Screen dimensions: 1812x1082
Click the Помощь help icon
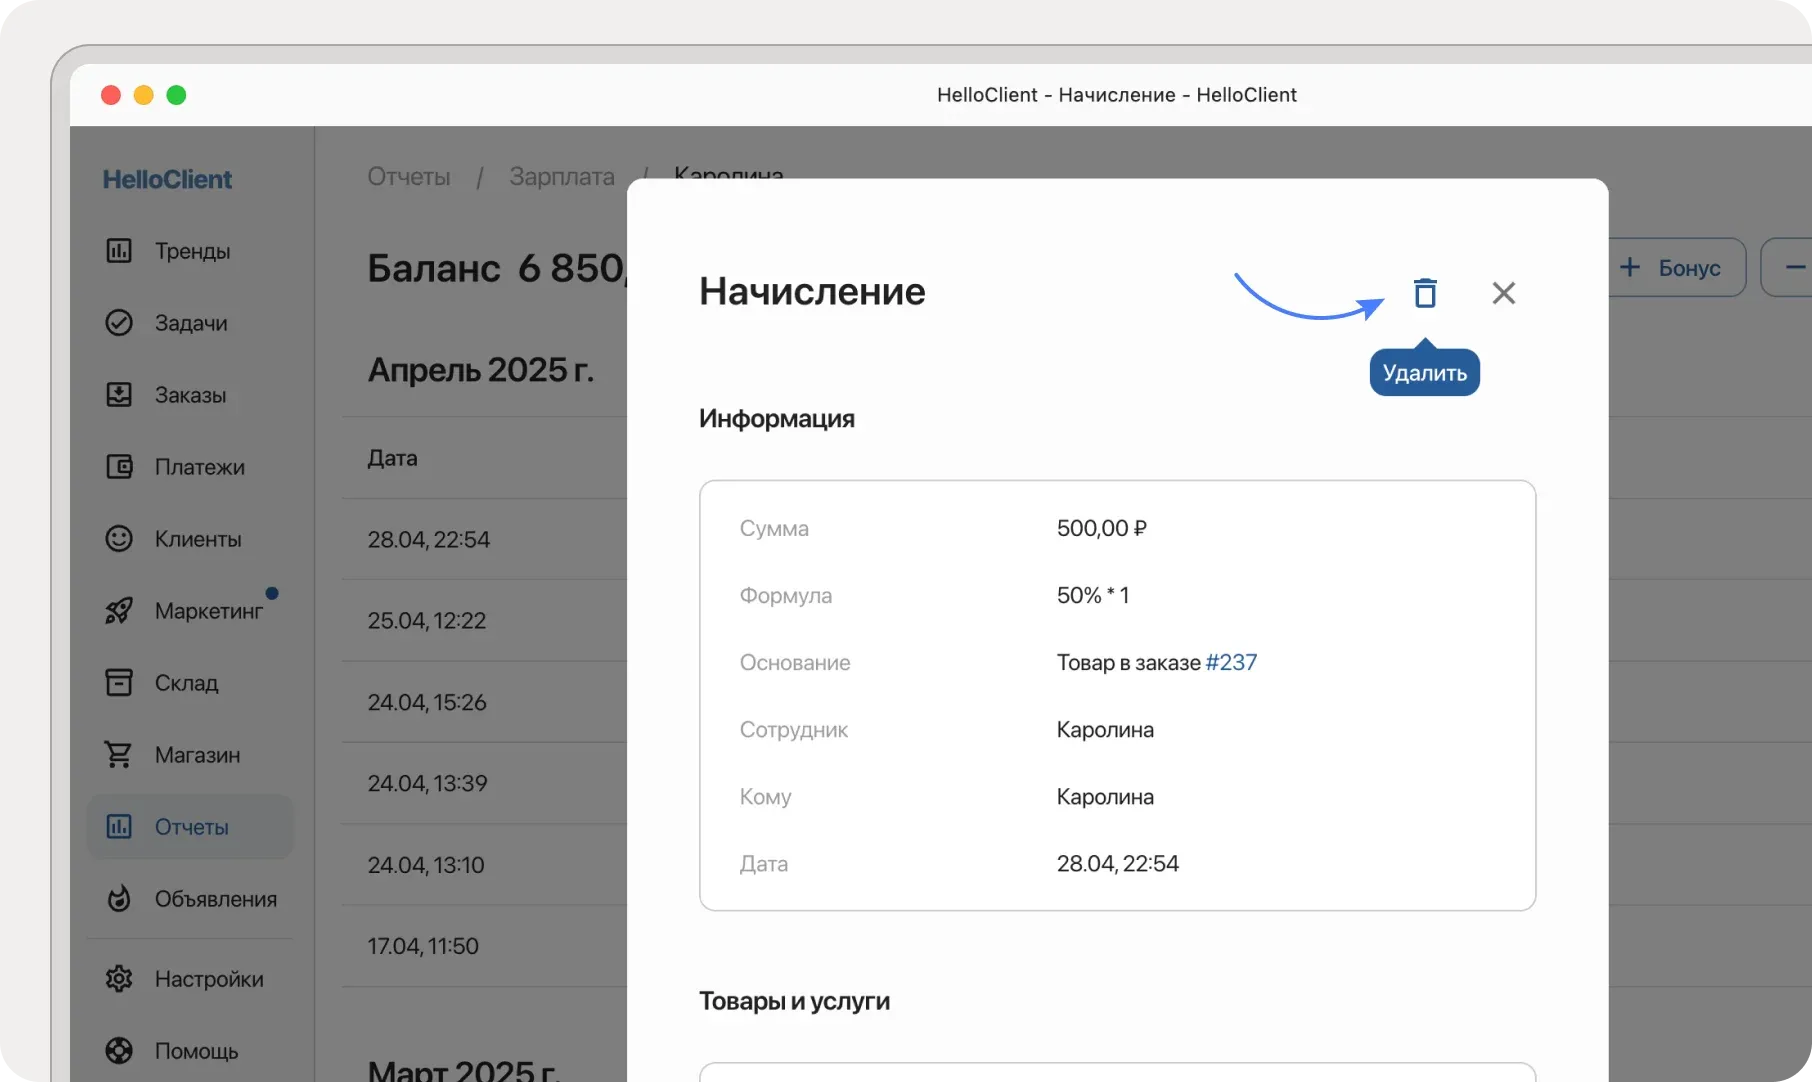119,1050
